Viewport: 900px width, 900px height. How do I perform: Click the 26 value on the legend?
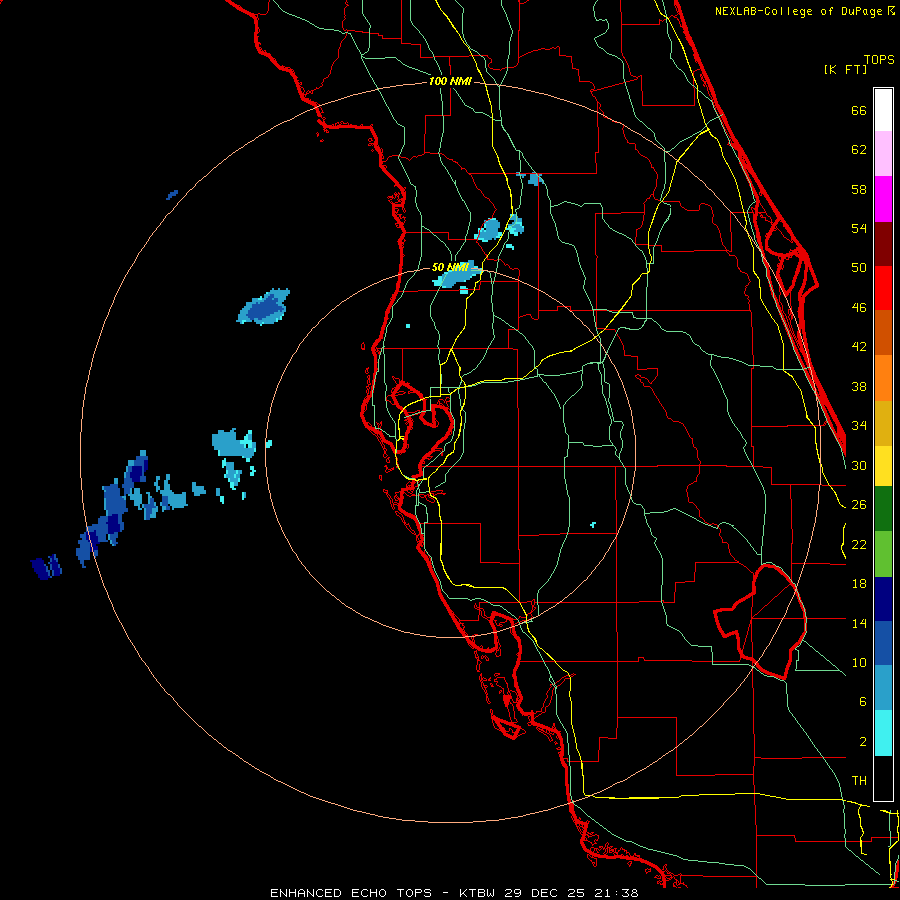859,505
